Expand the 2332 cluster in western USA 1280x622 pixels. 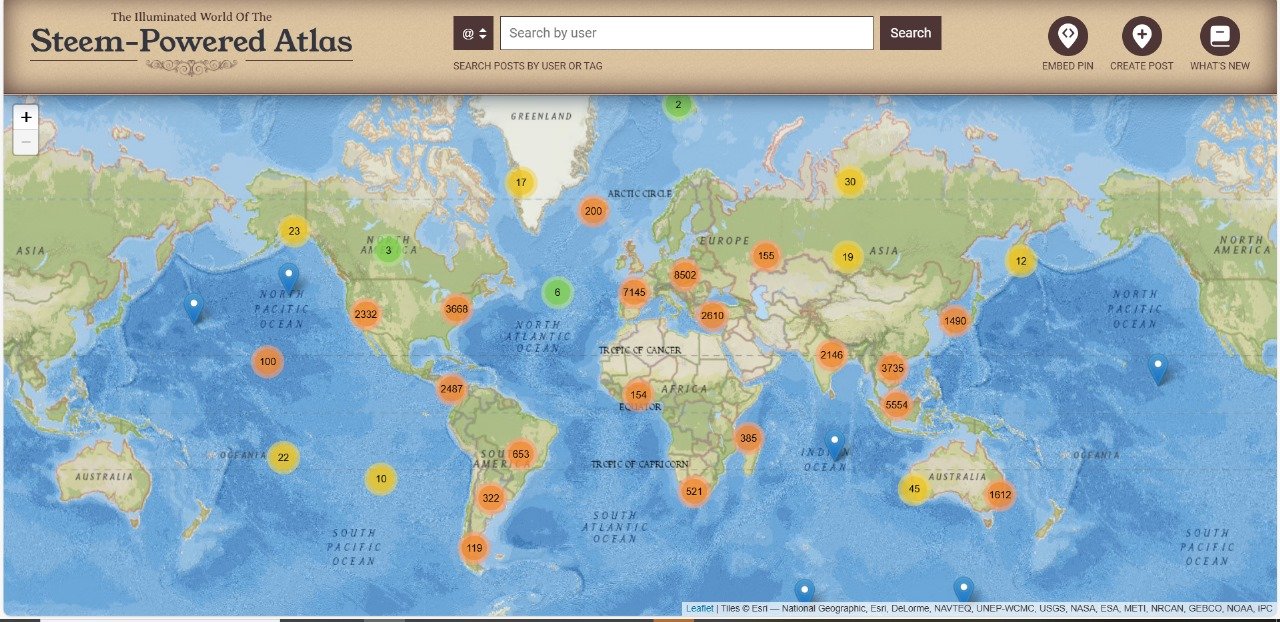click(x=366, y=314)
